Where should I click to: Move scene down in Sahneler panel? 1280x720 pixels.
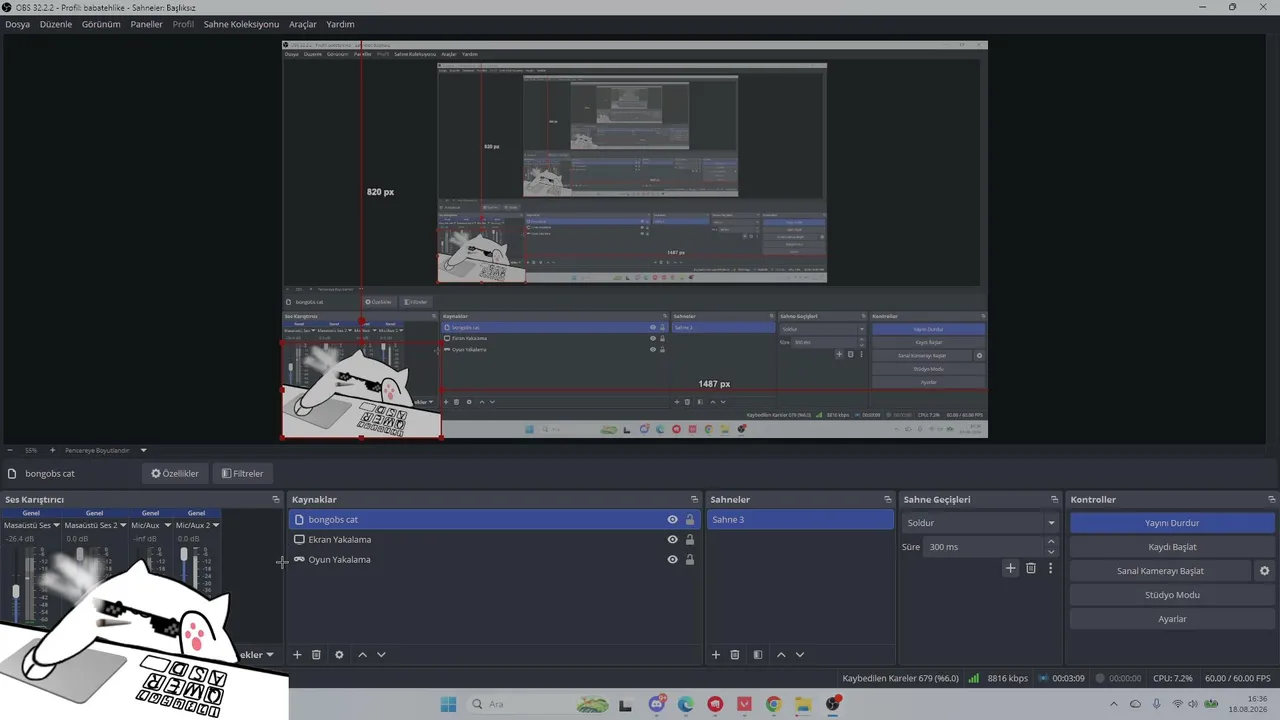click(800, 655)
